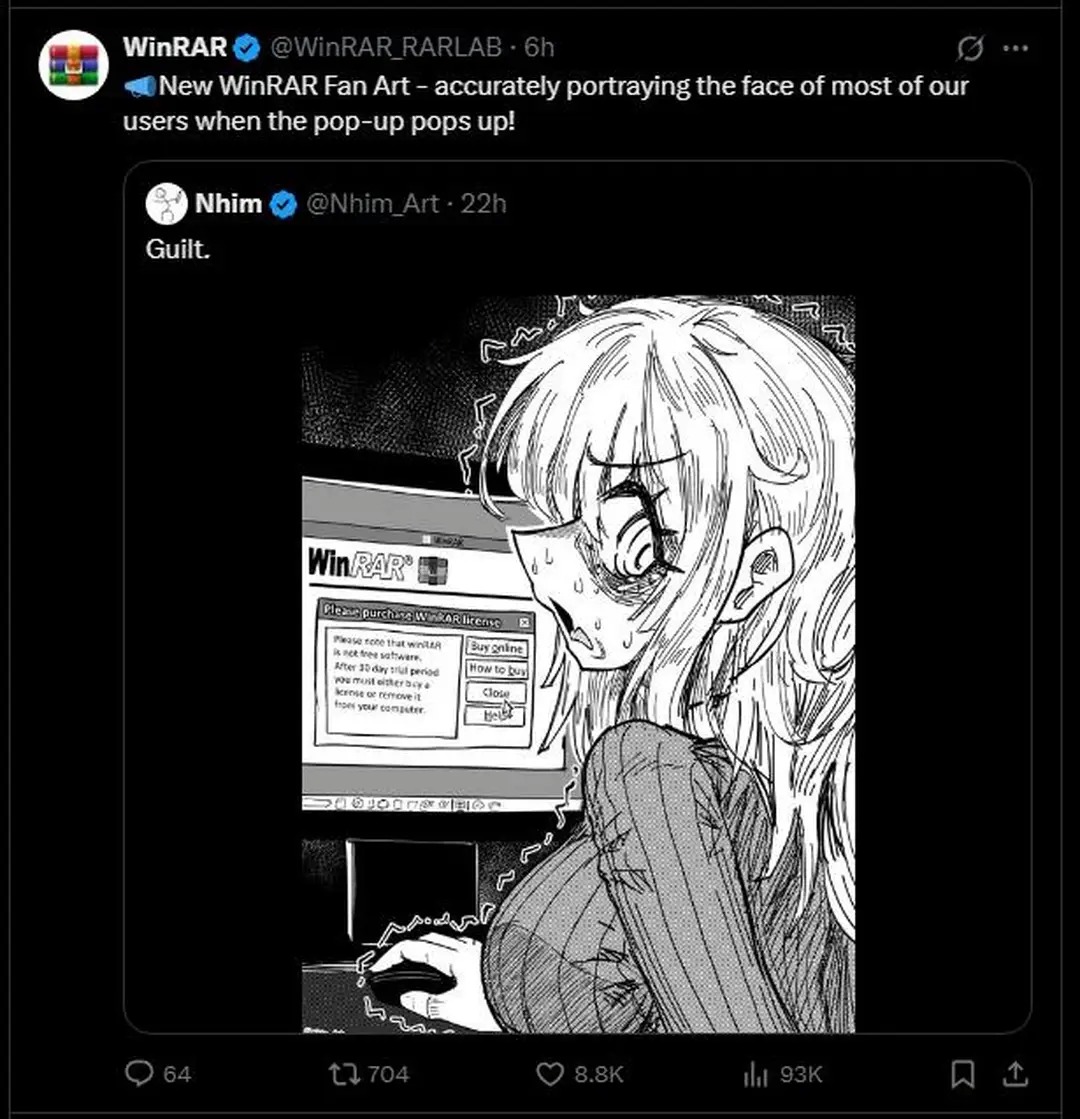This screenshot has height=1119, width=1080.
Task: Open the WinRAR profile avatar
Action: pos(74,65)
